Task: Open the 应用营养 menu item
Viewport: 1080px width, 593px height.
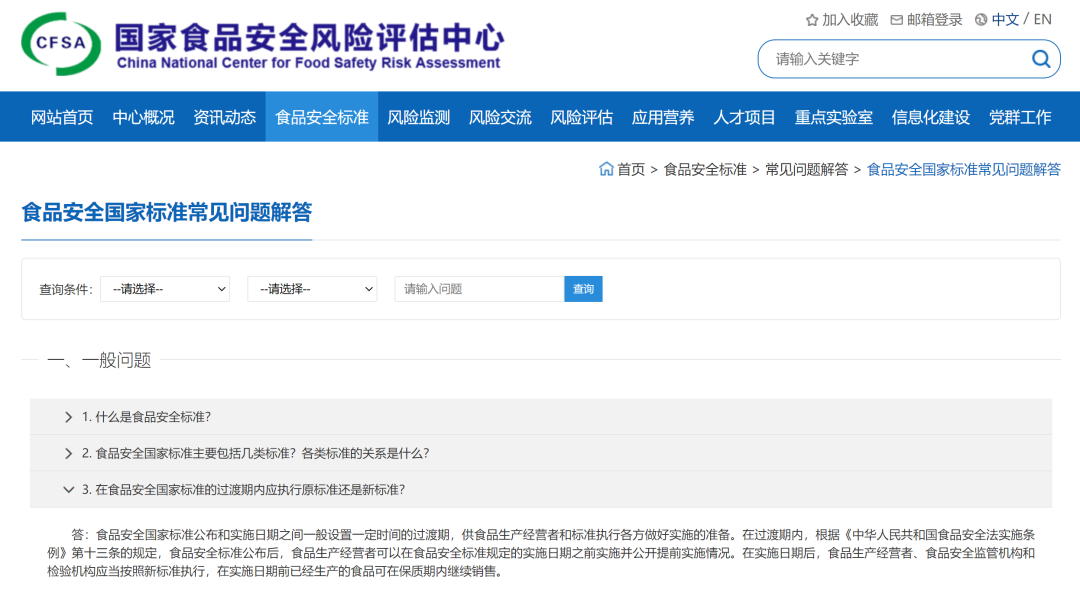Action: pos(662,116)
